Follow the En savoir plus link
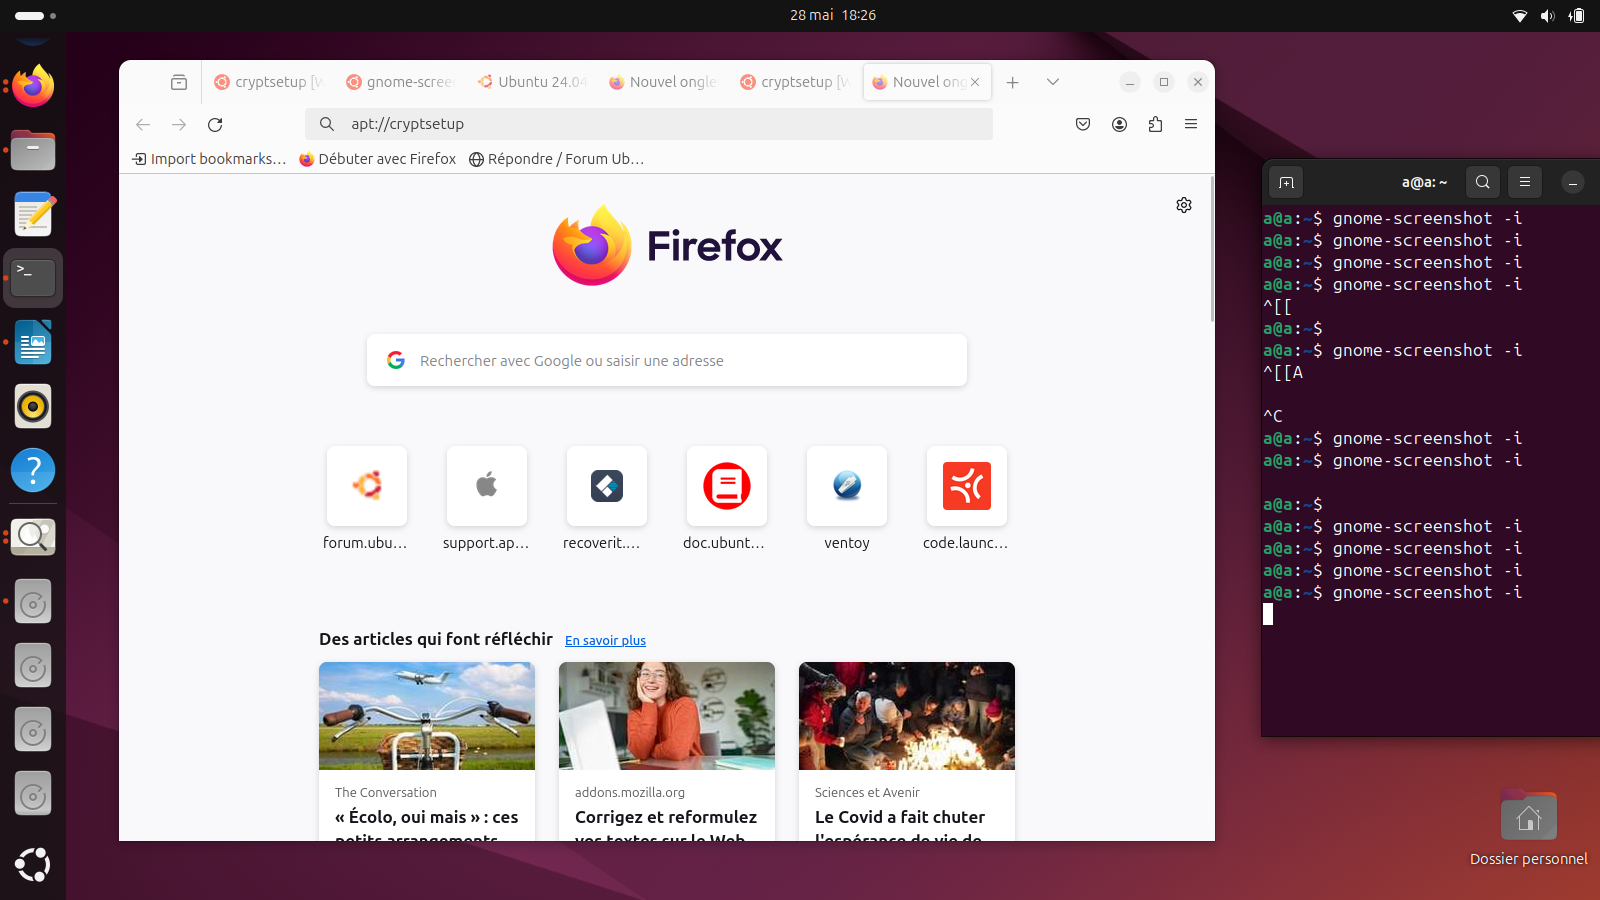This screenshot has width=1600, height=900. click(605, 641)
